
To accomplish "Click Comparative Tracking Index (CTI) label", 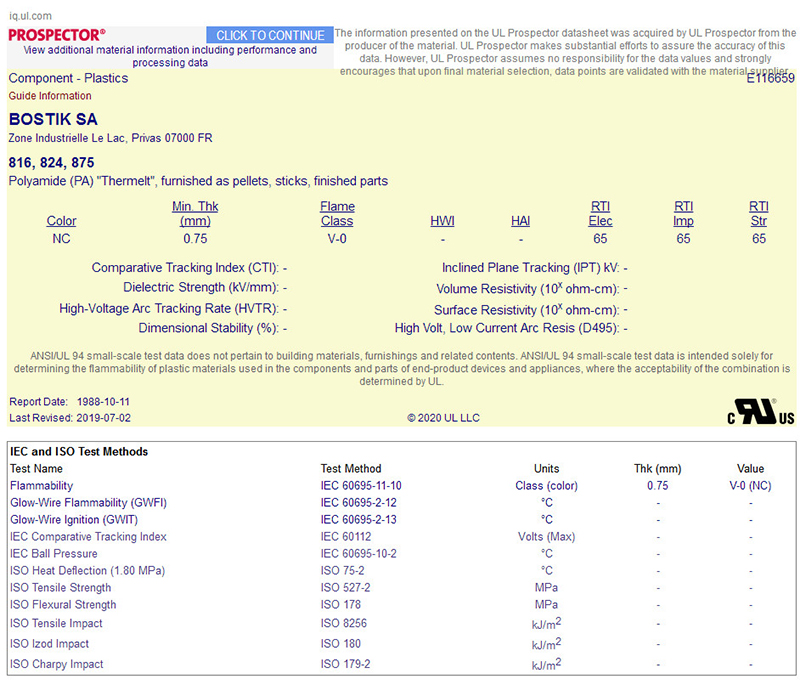I will coord(185,268).
